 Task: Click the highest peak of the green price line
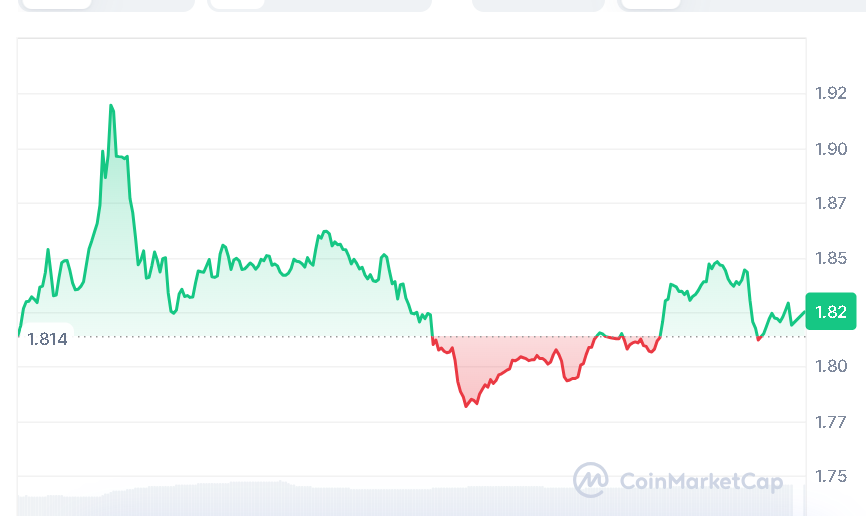coord(111,105)
